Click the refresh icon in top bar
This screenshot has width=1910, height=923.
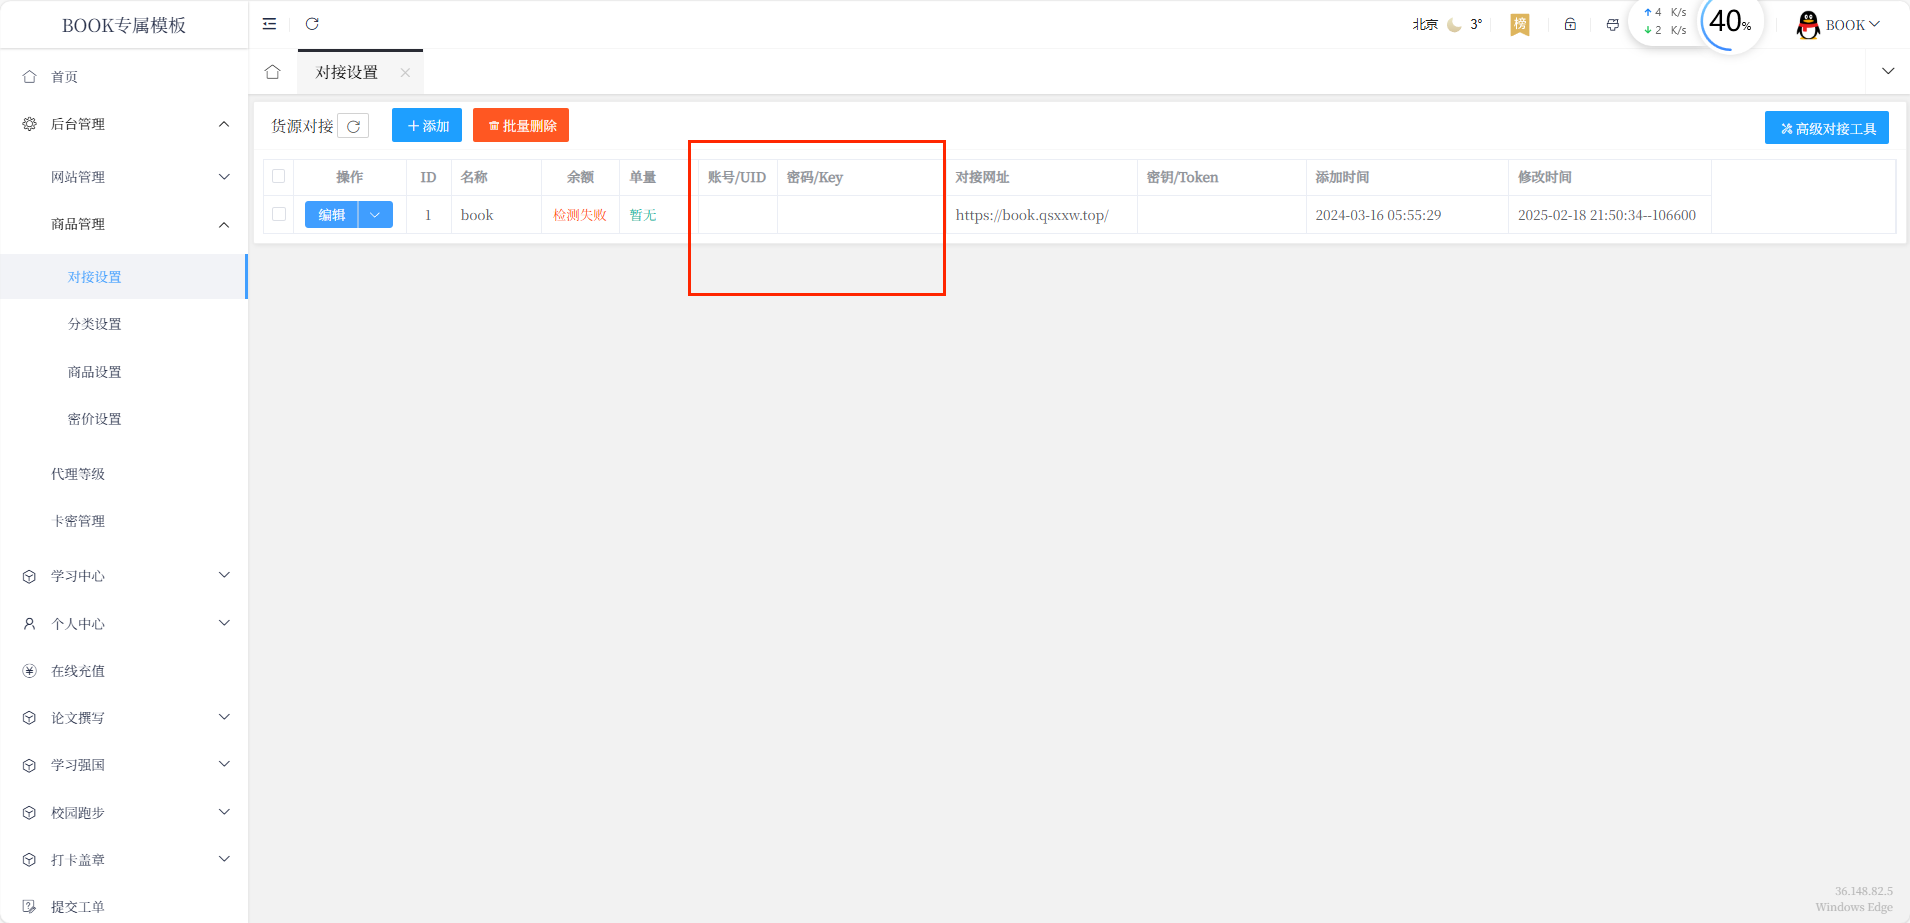tap(312, 24)
